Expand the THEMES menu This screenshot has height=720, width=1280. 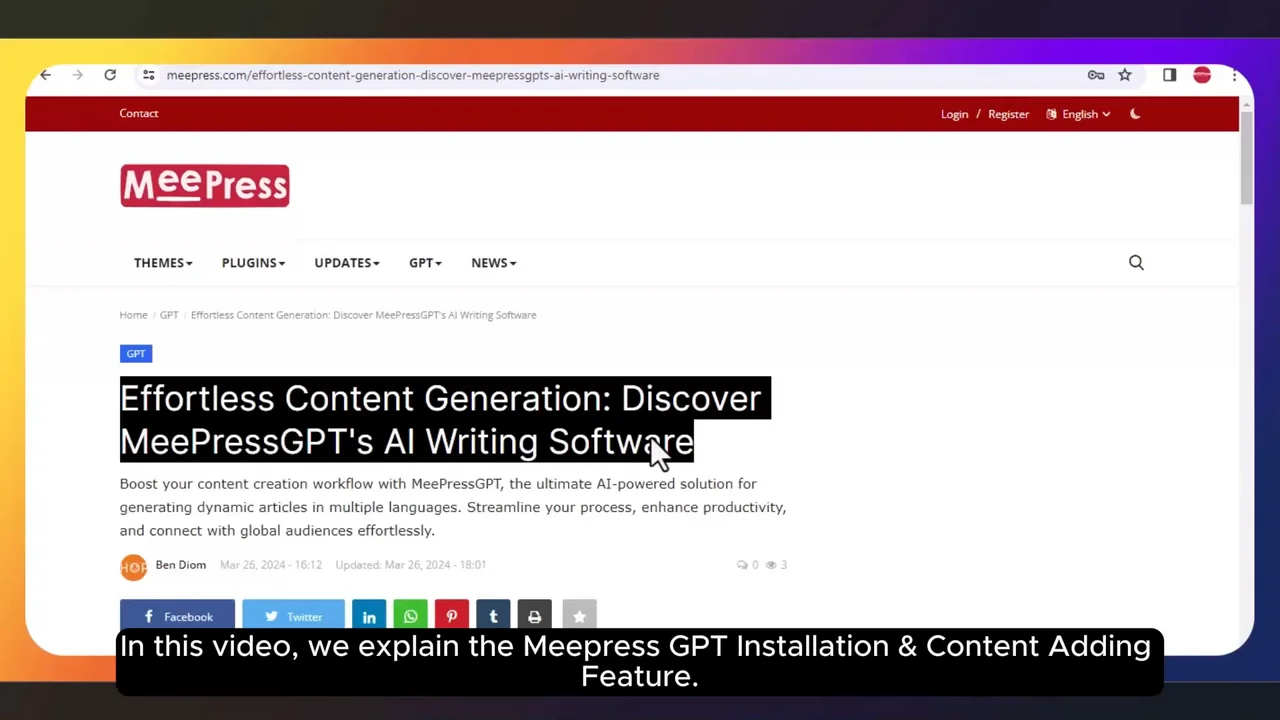point(163,263)
